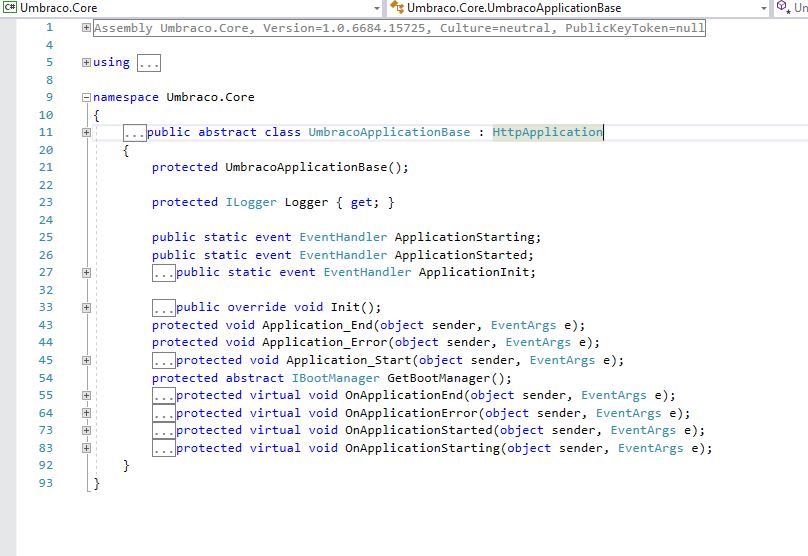Click the ellipsis box before public abstract class
This screenshot has width=808, height=556.
tap(134, 133)
